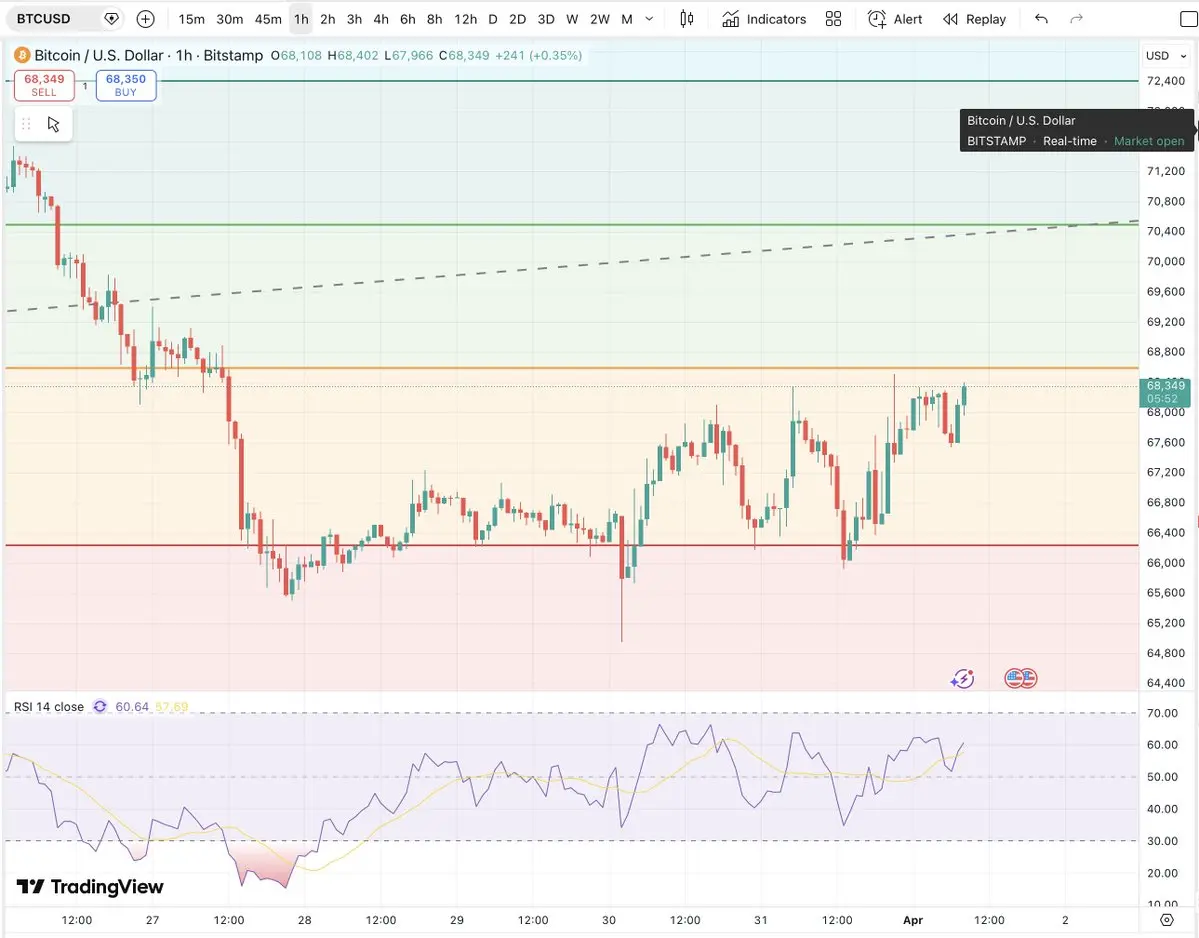
Task: Switch to the 2h interval
Action: 327,19
